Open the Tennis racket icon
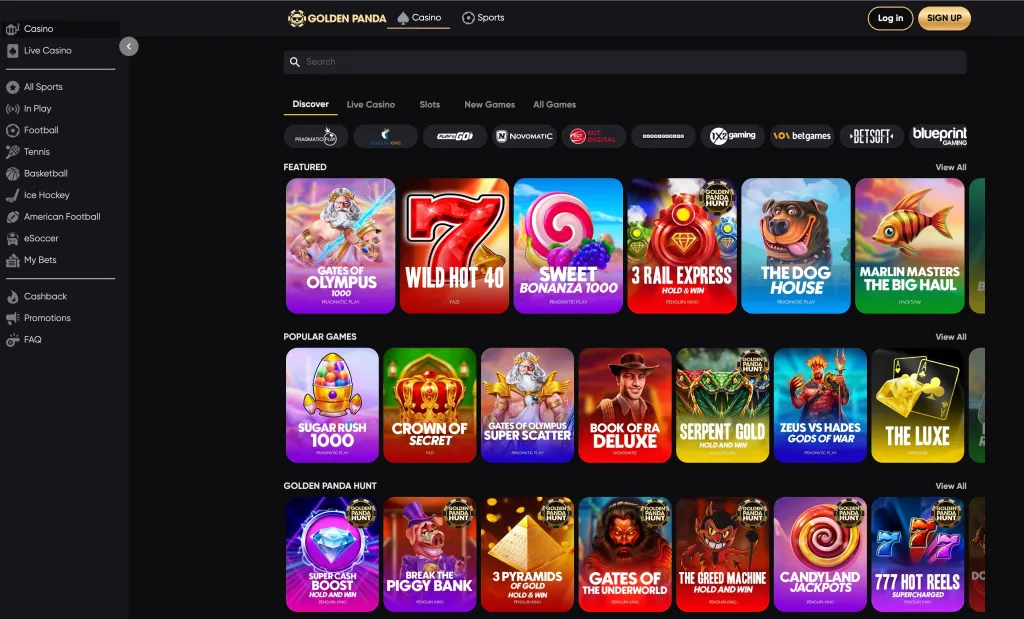 coord(12,151)
